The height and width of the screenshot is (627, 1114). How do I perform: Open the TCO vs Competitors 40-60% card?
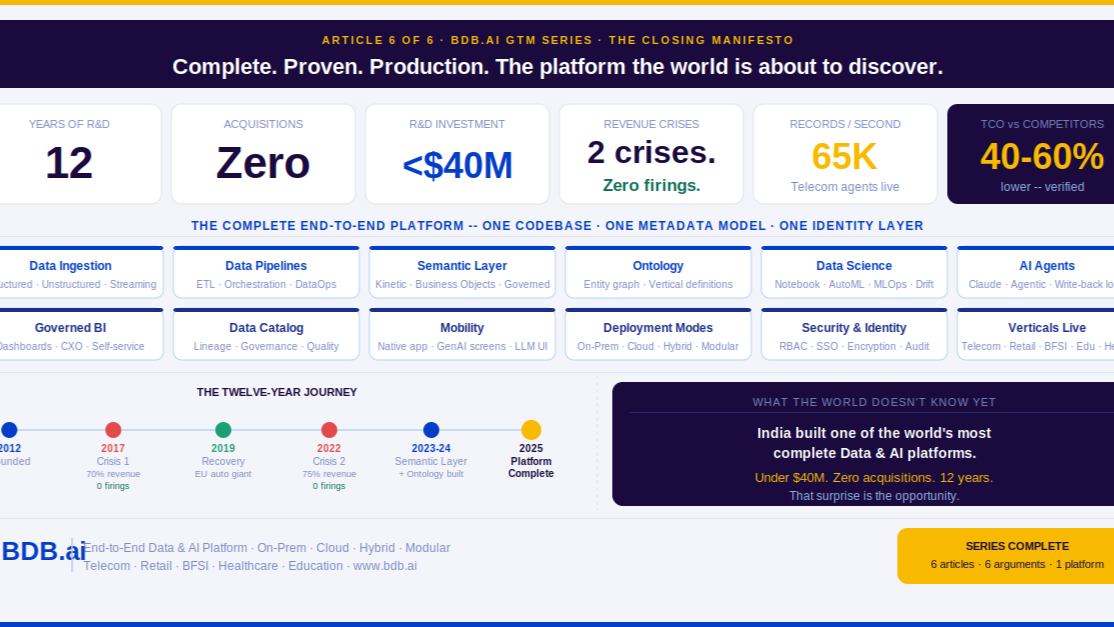tap(1035, 154)
